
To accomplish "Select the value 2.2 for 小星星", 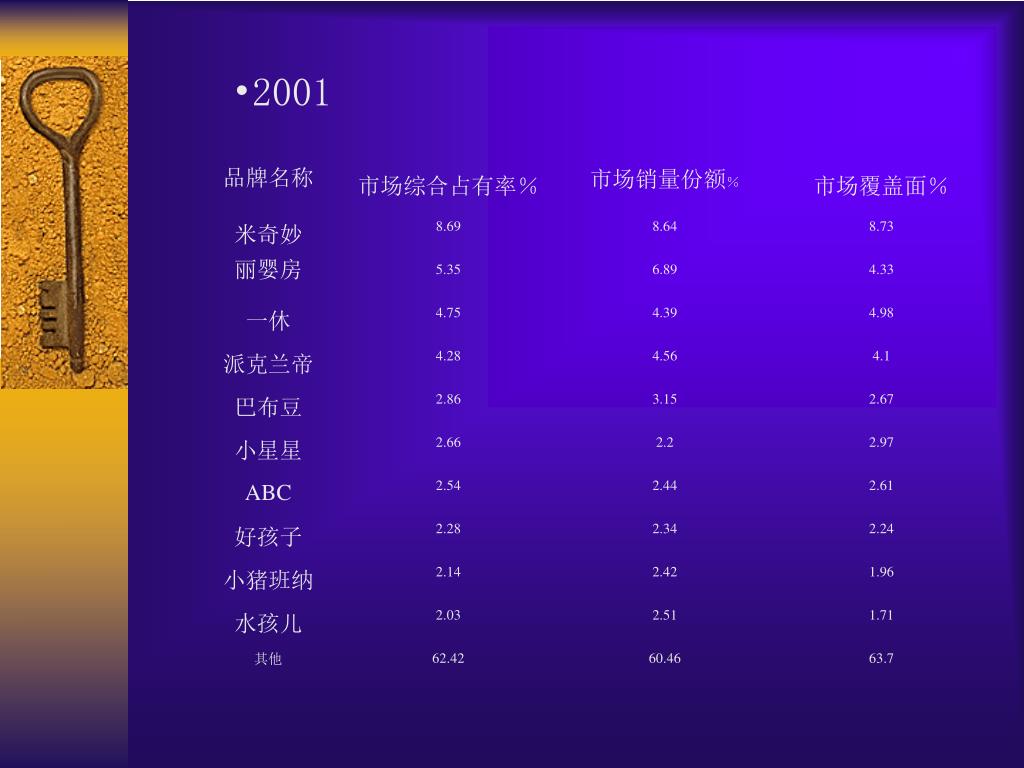I will 665,442.
